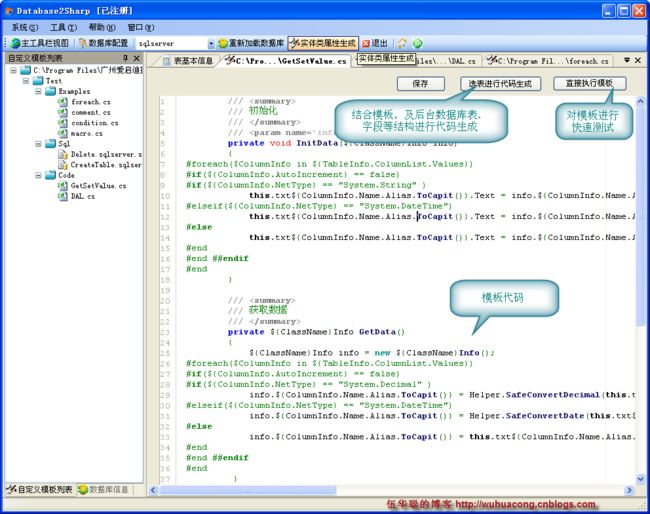Select the GetSetValue.cs file icon in tree
The height and width of the screenshot is (514, 650).
tap(63, 185)
